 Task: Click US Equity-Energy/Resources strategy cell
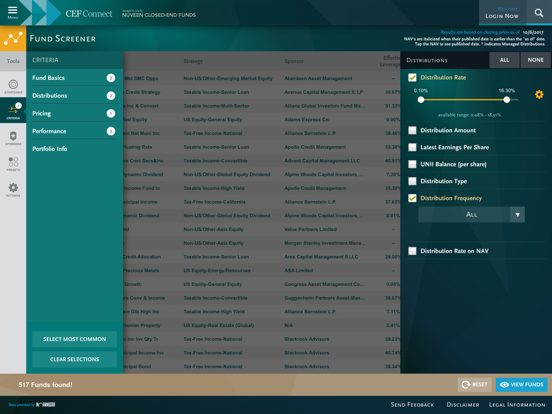(217, 270)
